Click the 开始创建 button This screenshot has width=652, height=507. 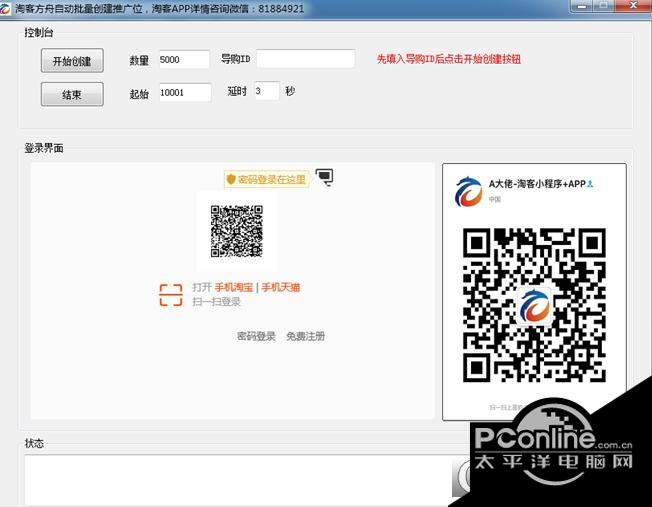pos(72,61)
